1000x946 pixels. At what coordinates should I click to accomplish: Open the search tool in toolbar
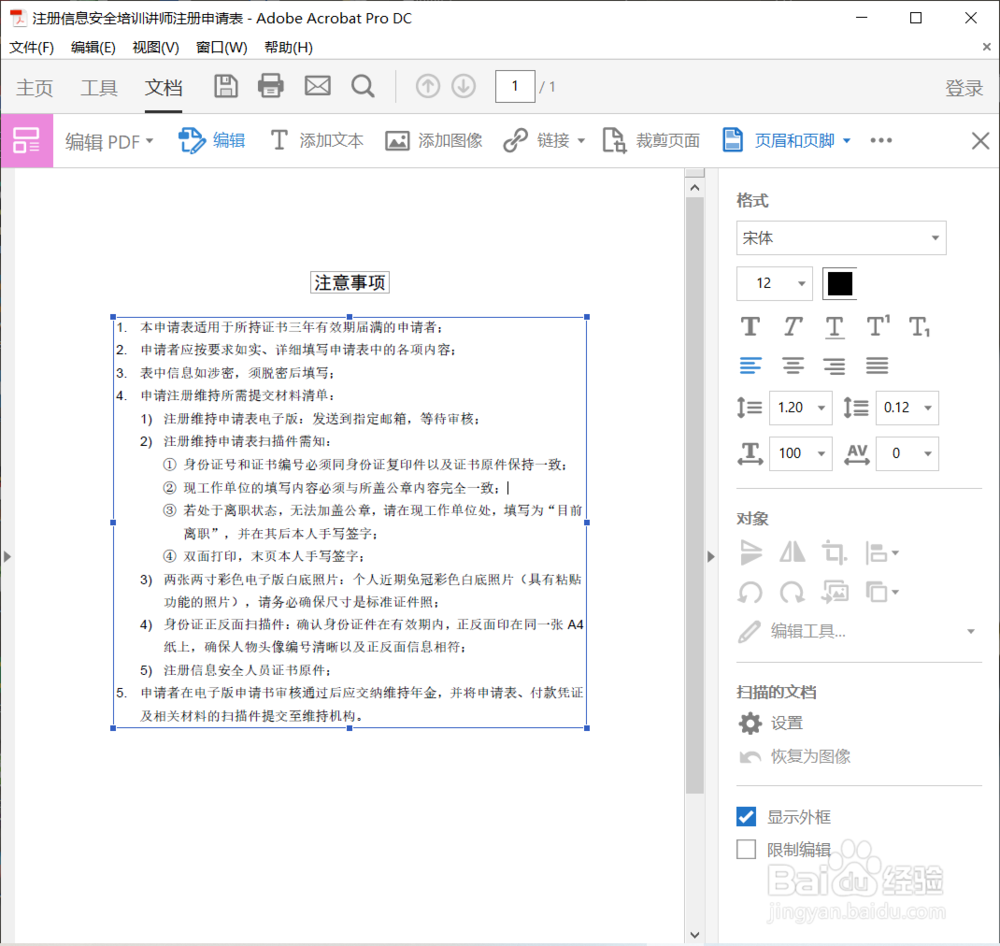pos(363,86)
